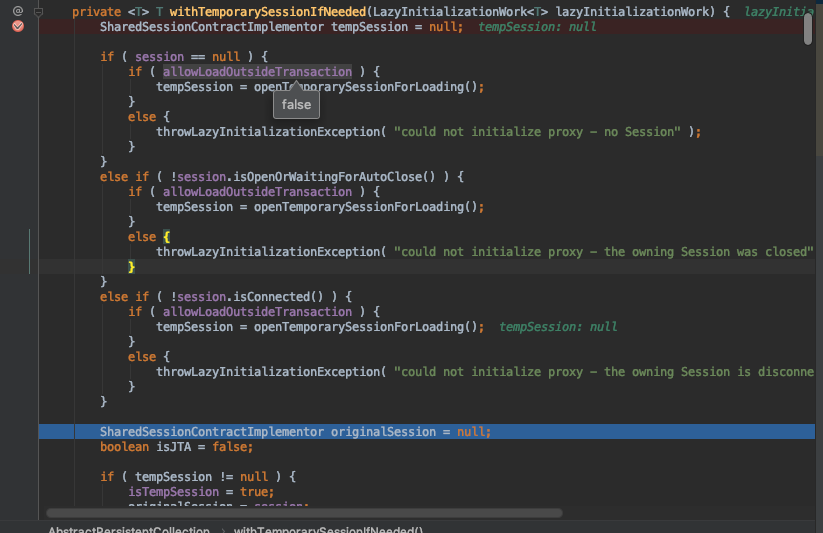823x533 pixels.
Task: Click the 'false' value tooltip
Action: click(x=296, y=104)
